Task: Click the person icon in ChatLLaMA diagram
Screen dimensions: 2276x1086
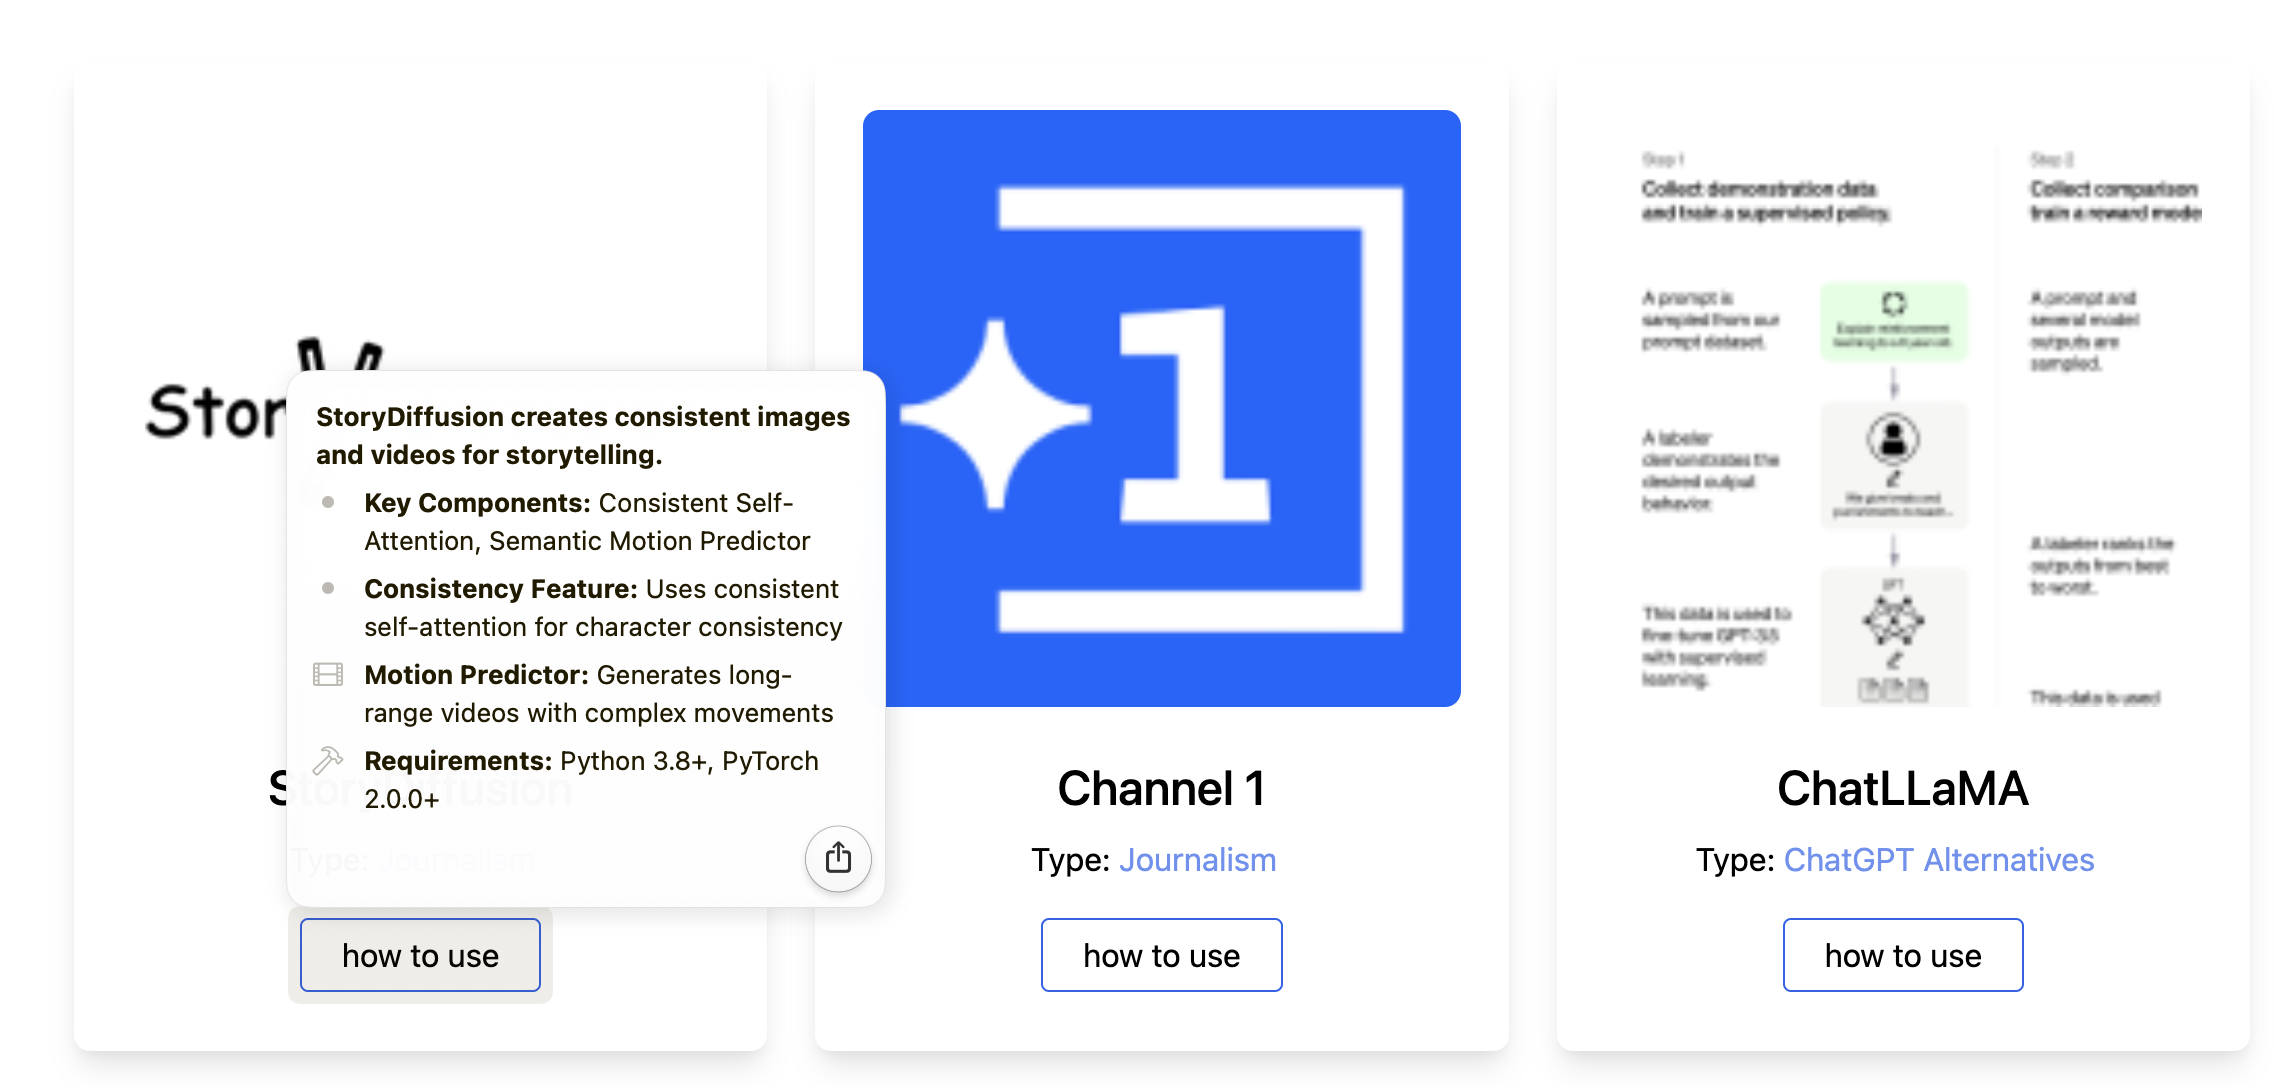Action: click(1893, 439)
